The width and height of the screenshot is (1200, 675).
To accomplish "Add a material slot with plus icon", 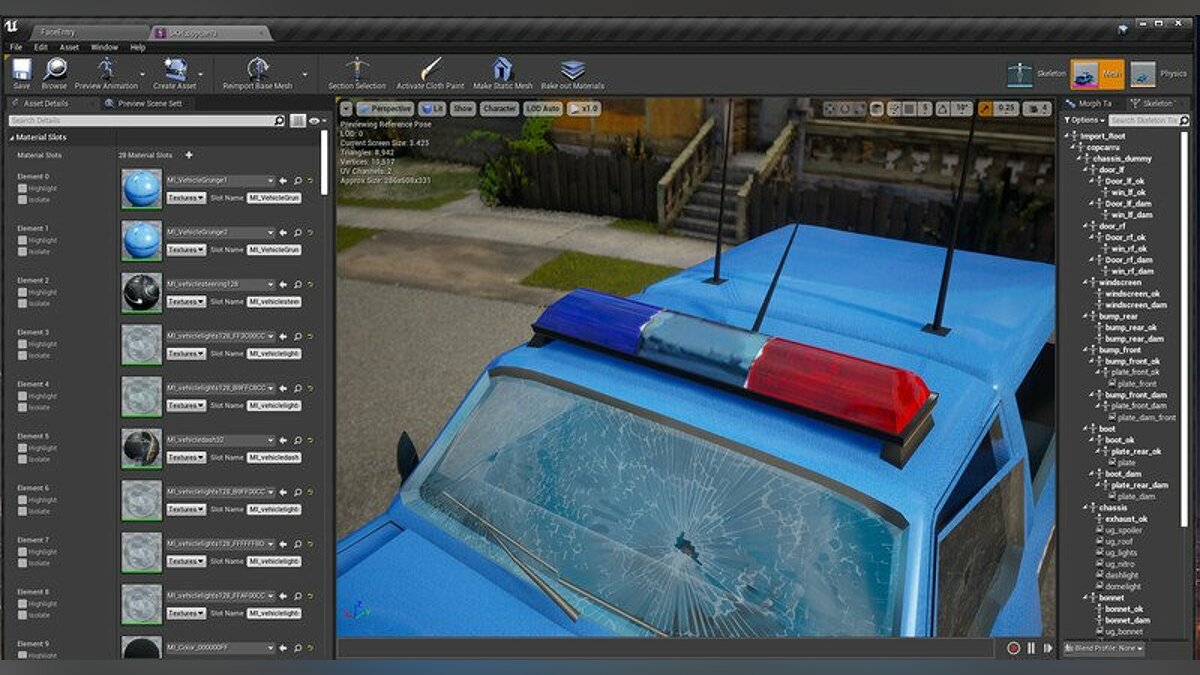I will [x=189, y=155].
